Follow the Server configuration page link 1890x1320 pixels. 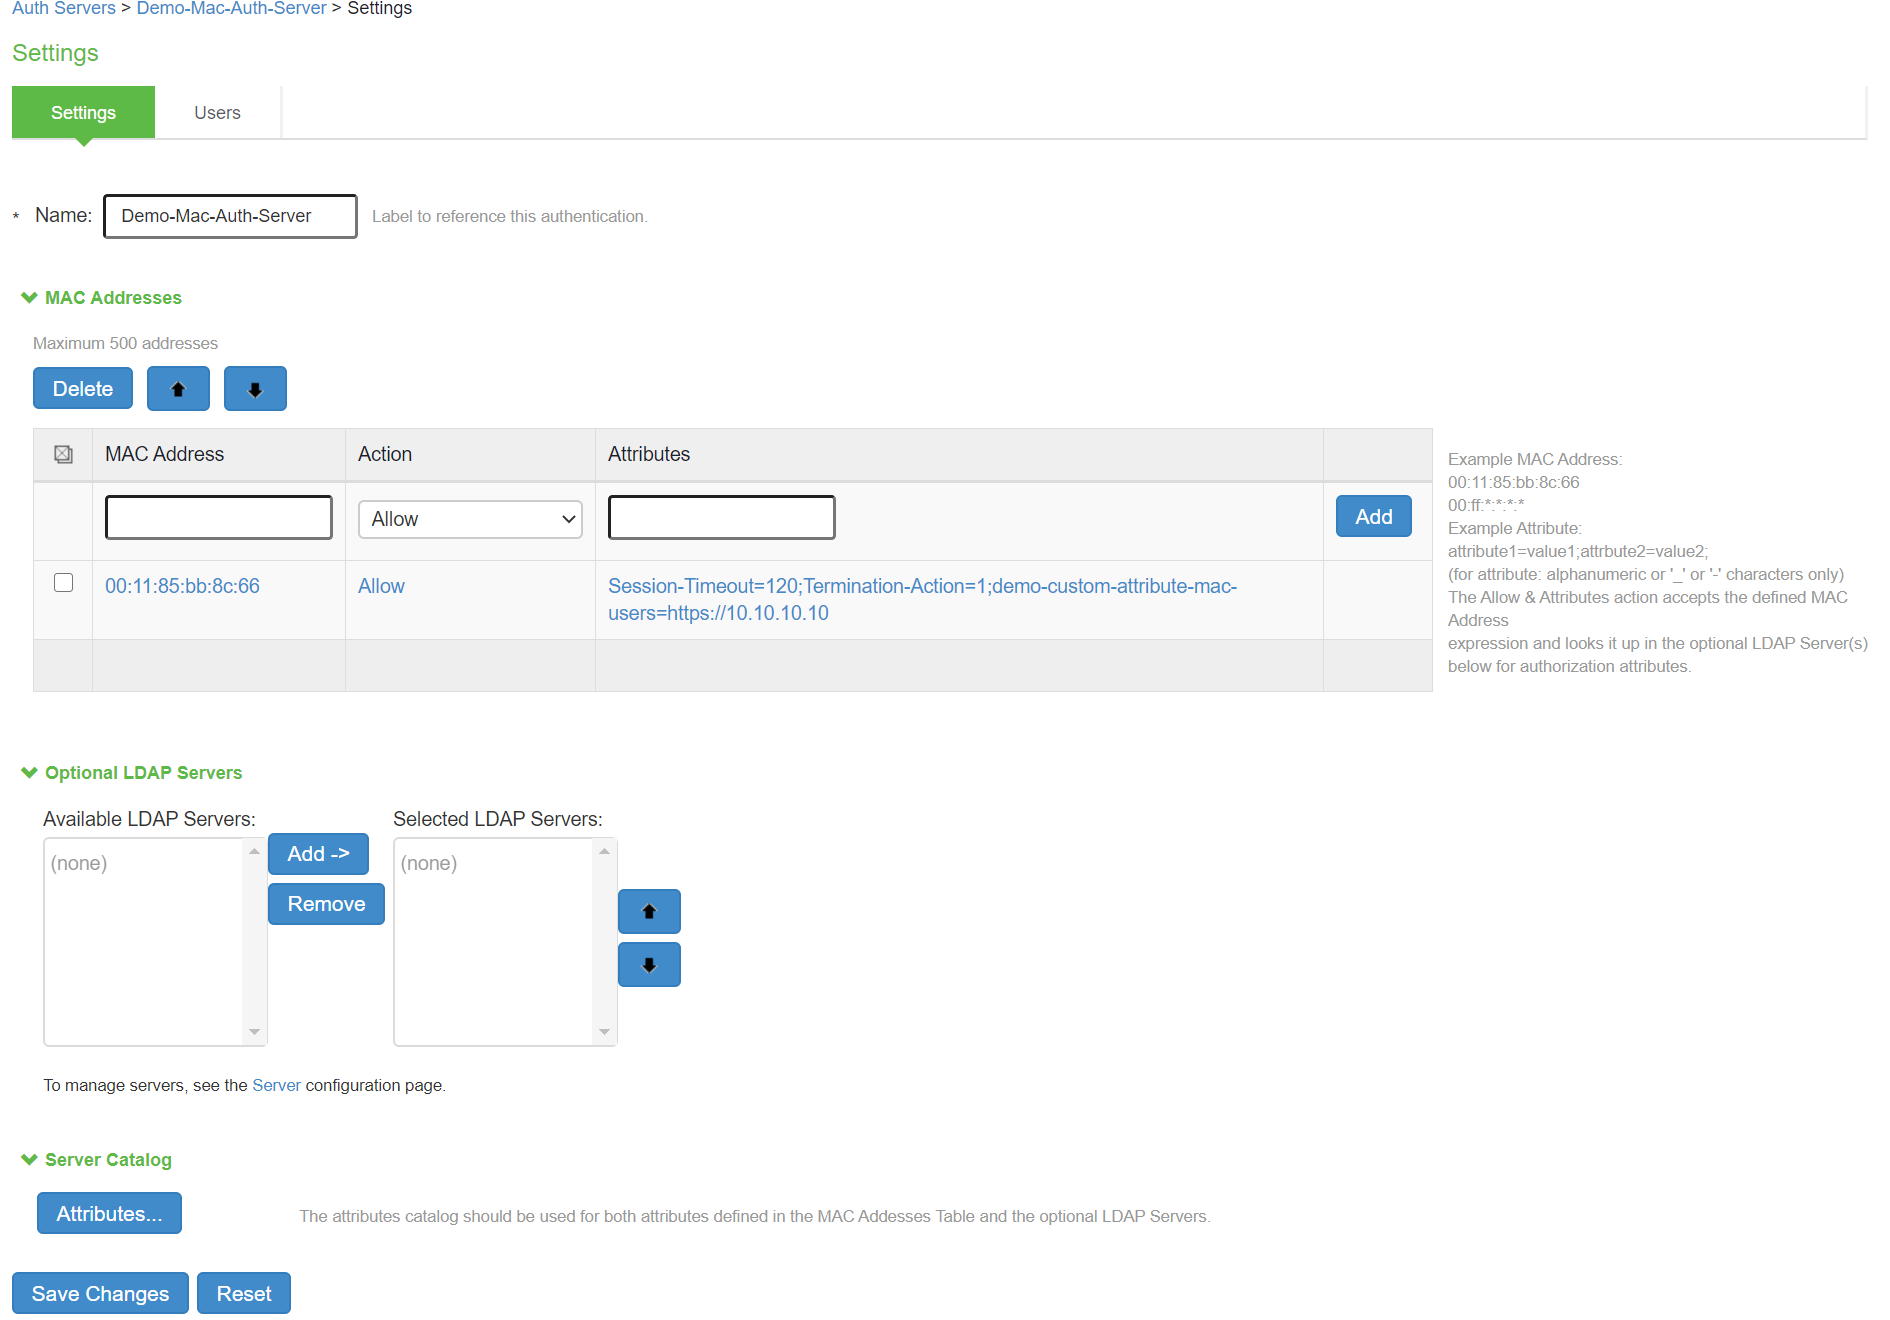tap(276, 1084)
